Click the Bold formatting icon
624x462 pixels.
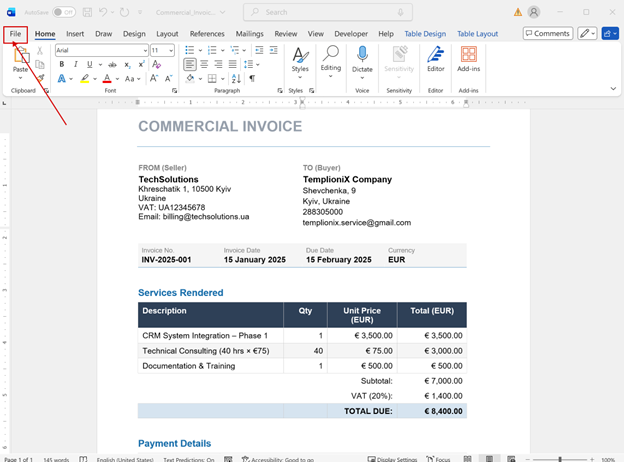[x=62, y=64]
